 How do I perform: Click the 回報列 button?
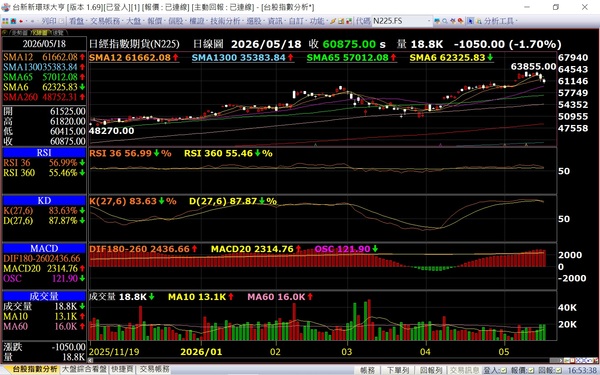tap(431, 370)
